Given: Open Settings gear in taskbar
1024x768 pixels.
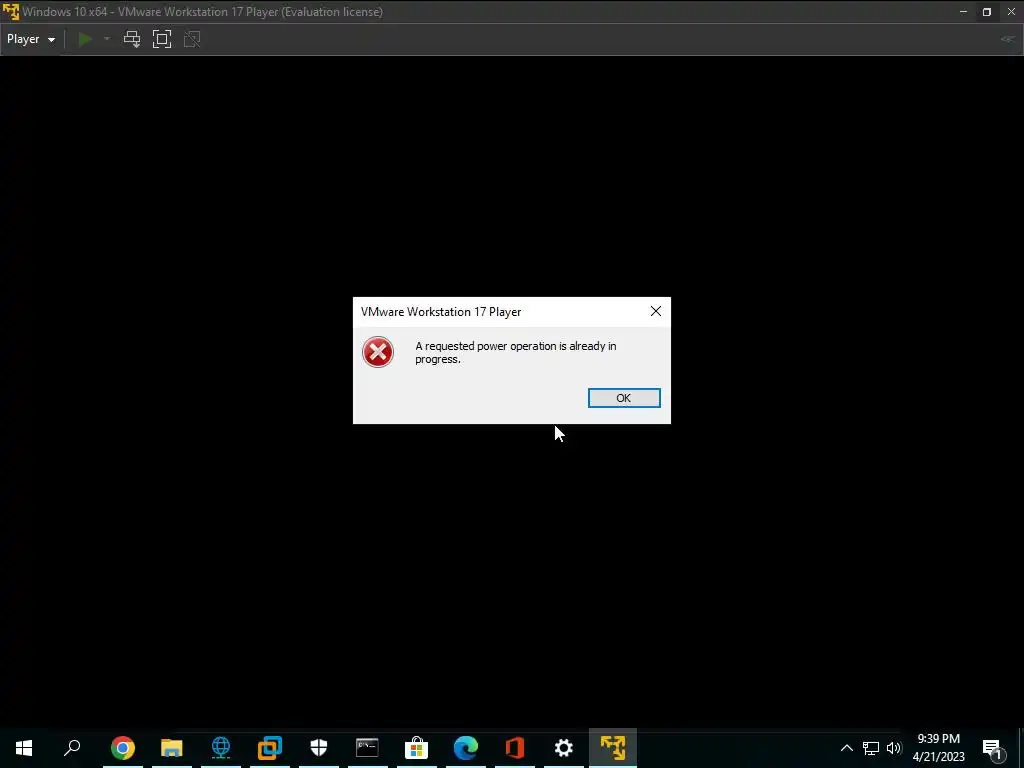Looking at the screenshot, I should point(564,748).
